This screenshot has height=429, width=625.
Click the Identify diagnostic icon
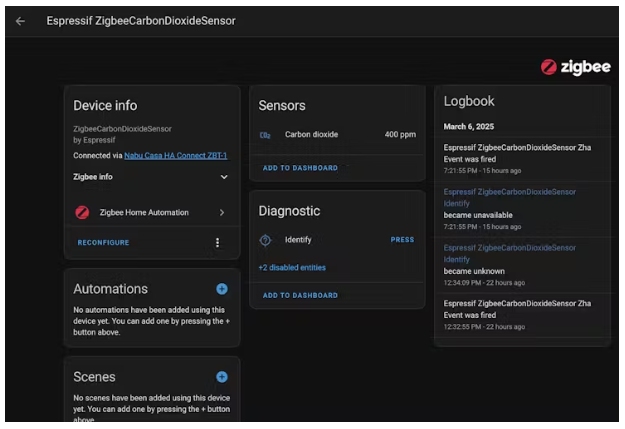tap(265, 240)
